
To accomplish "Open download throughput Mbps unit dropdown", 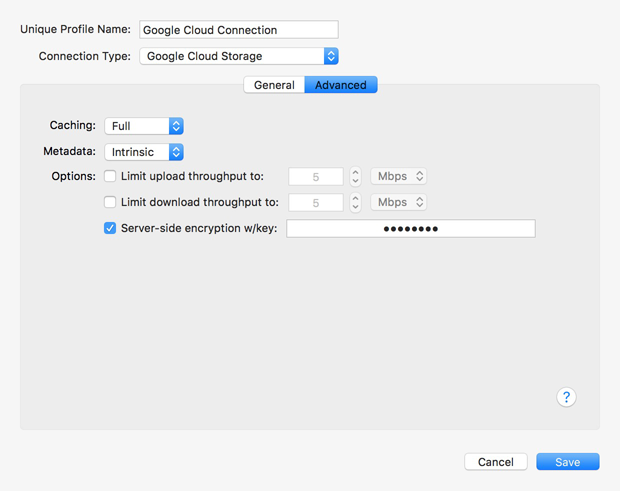I will (x=399, y=202).
